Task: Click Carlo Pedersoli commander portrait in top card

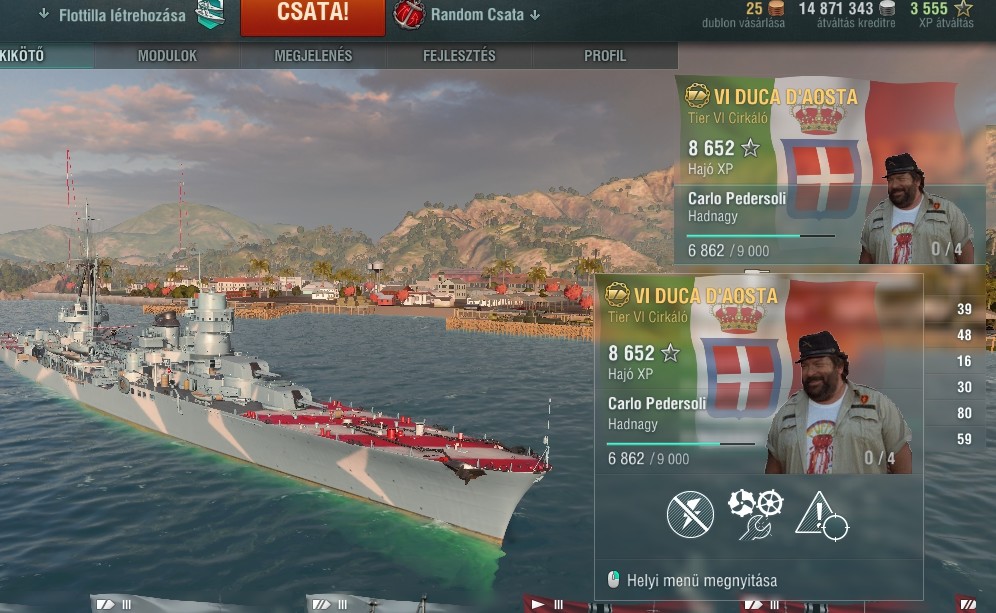Action: (917, 209)
